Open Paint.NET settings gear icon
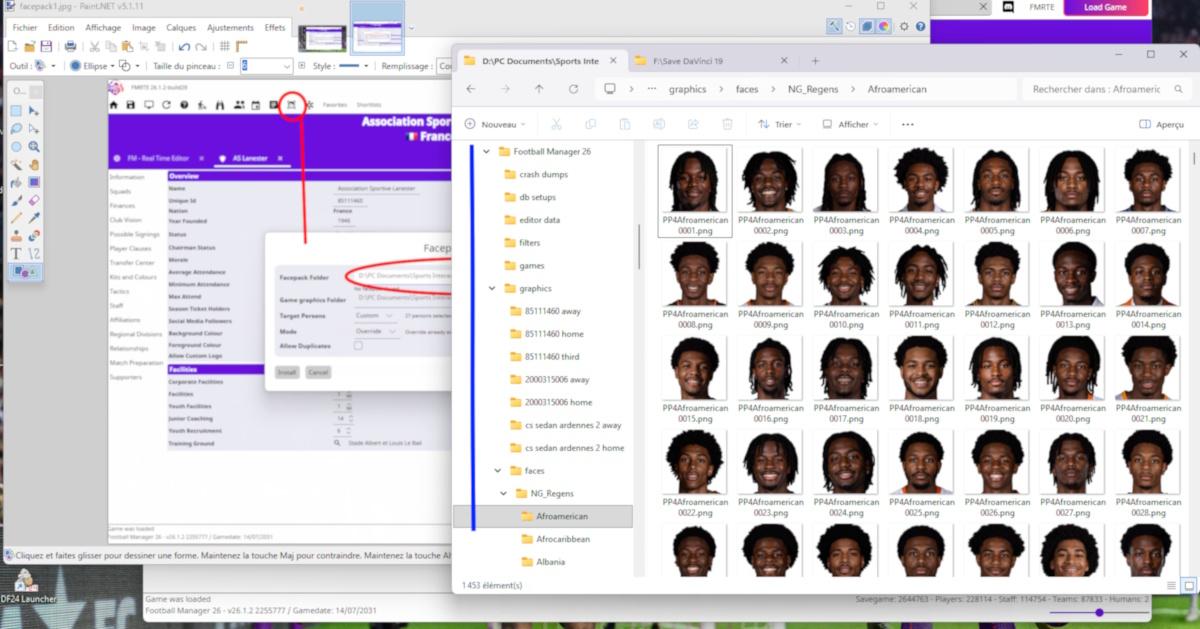This screenshot has width=1200, height=629. pyautogui.click(x=904, y=27)
